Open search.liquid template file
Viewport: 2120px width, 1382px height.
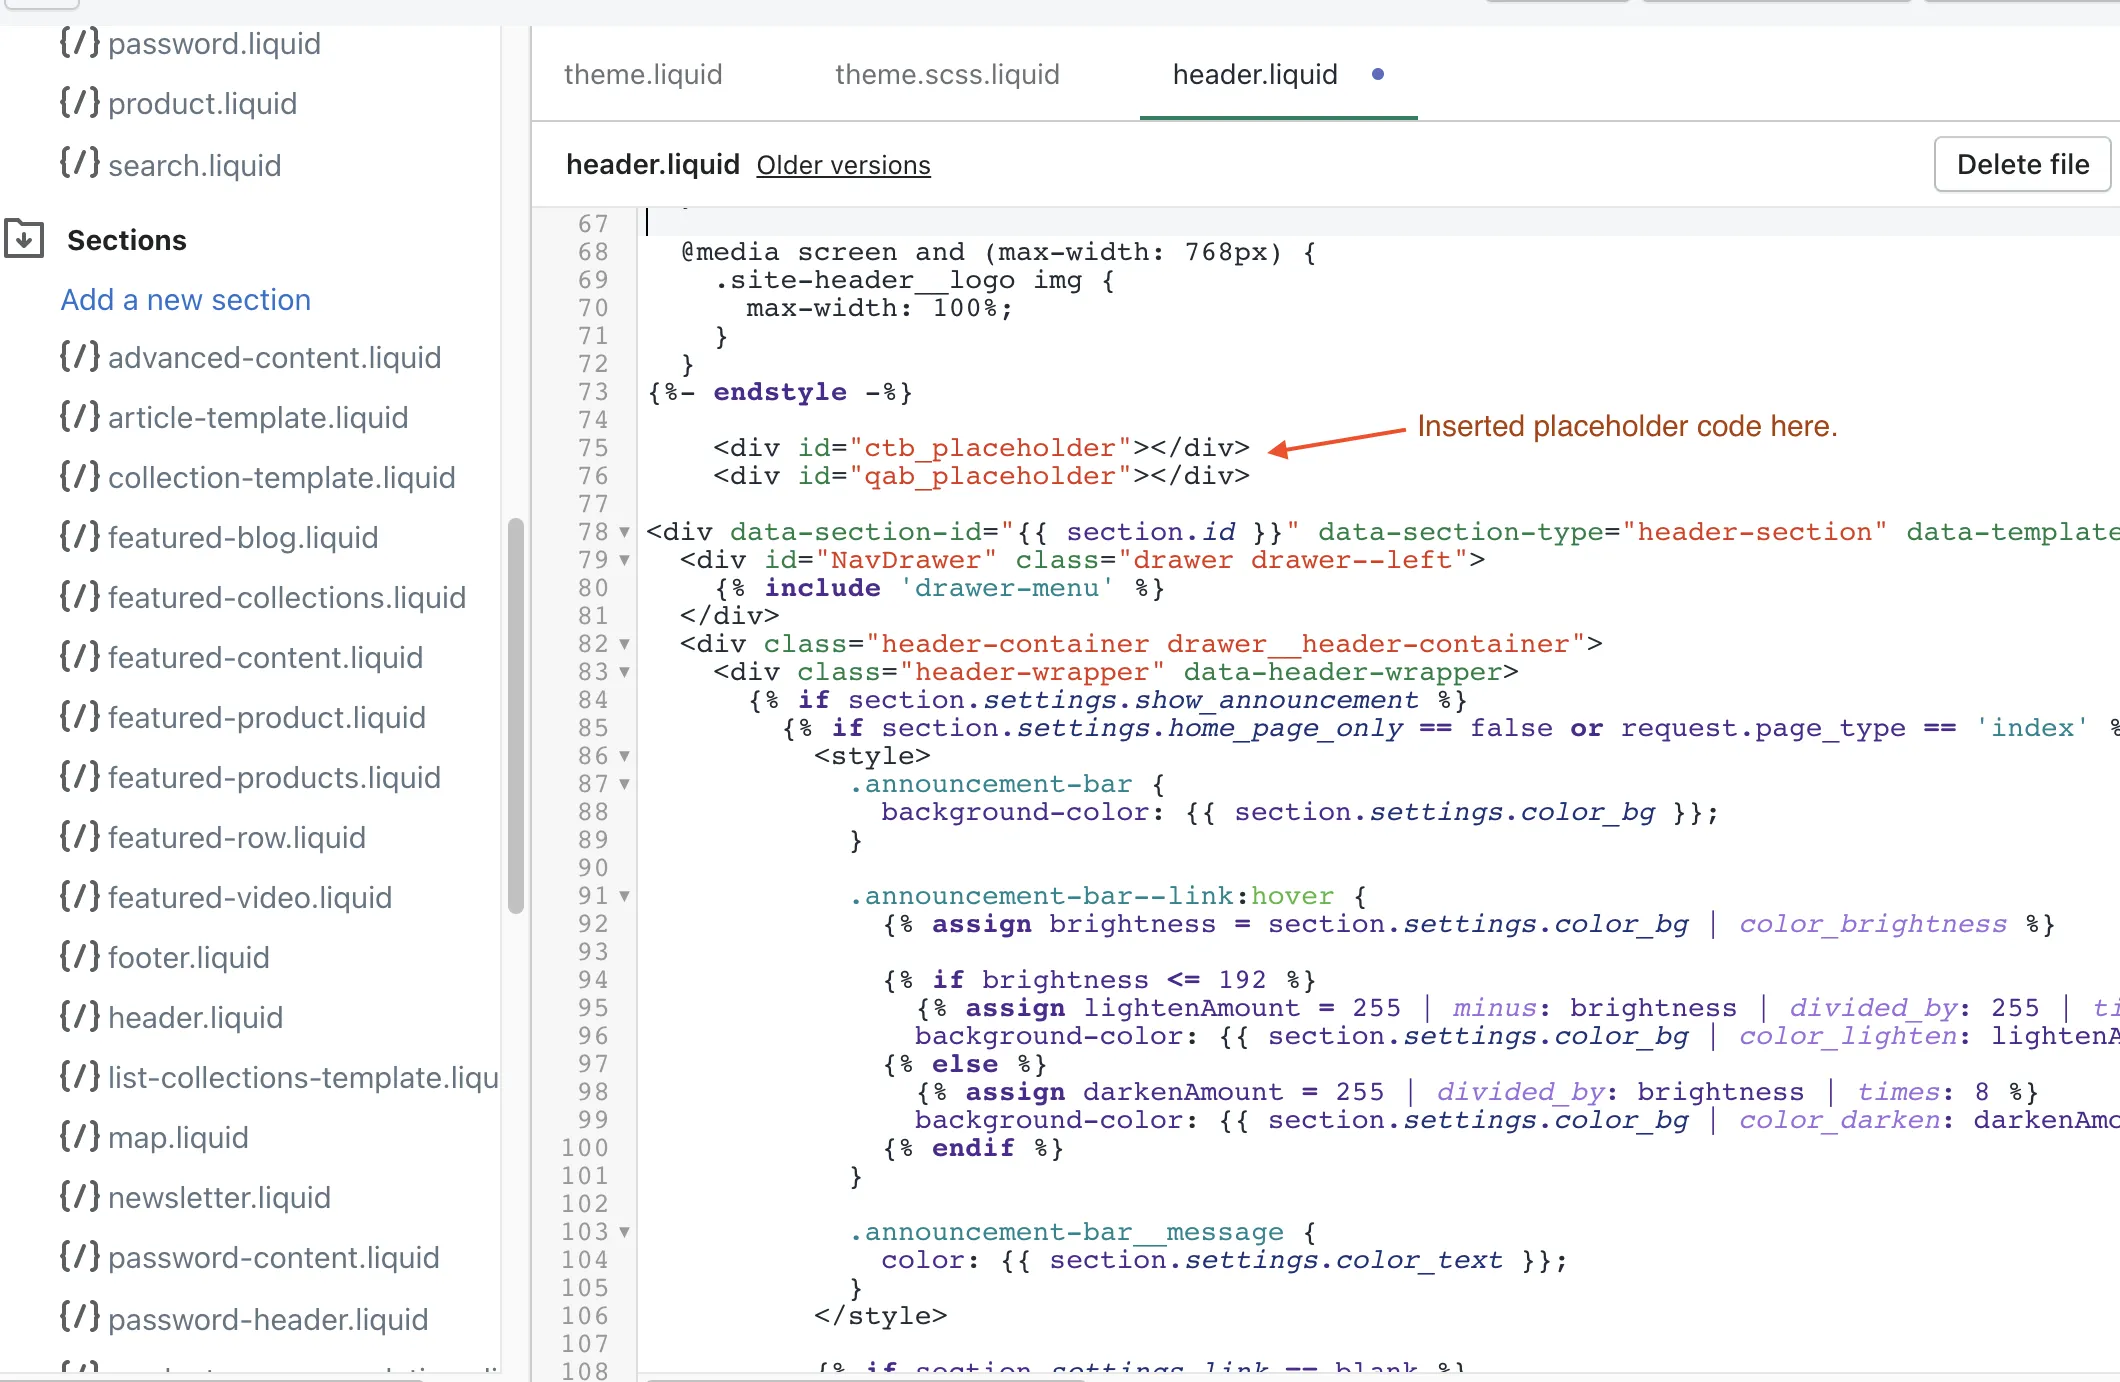point(194,165)
